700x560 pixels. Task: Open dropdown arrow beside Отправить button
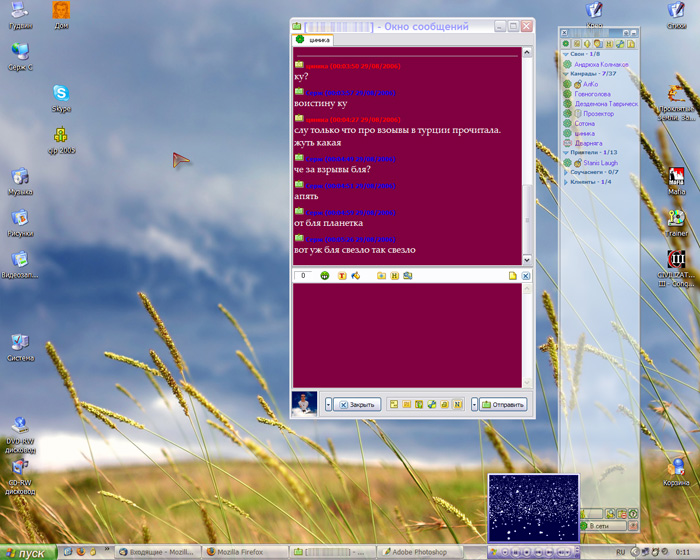[474, 405]
